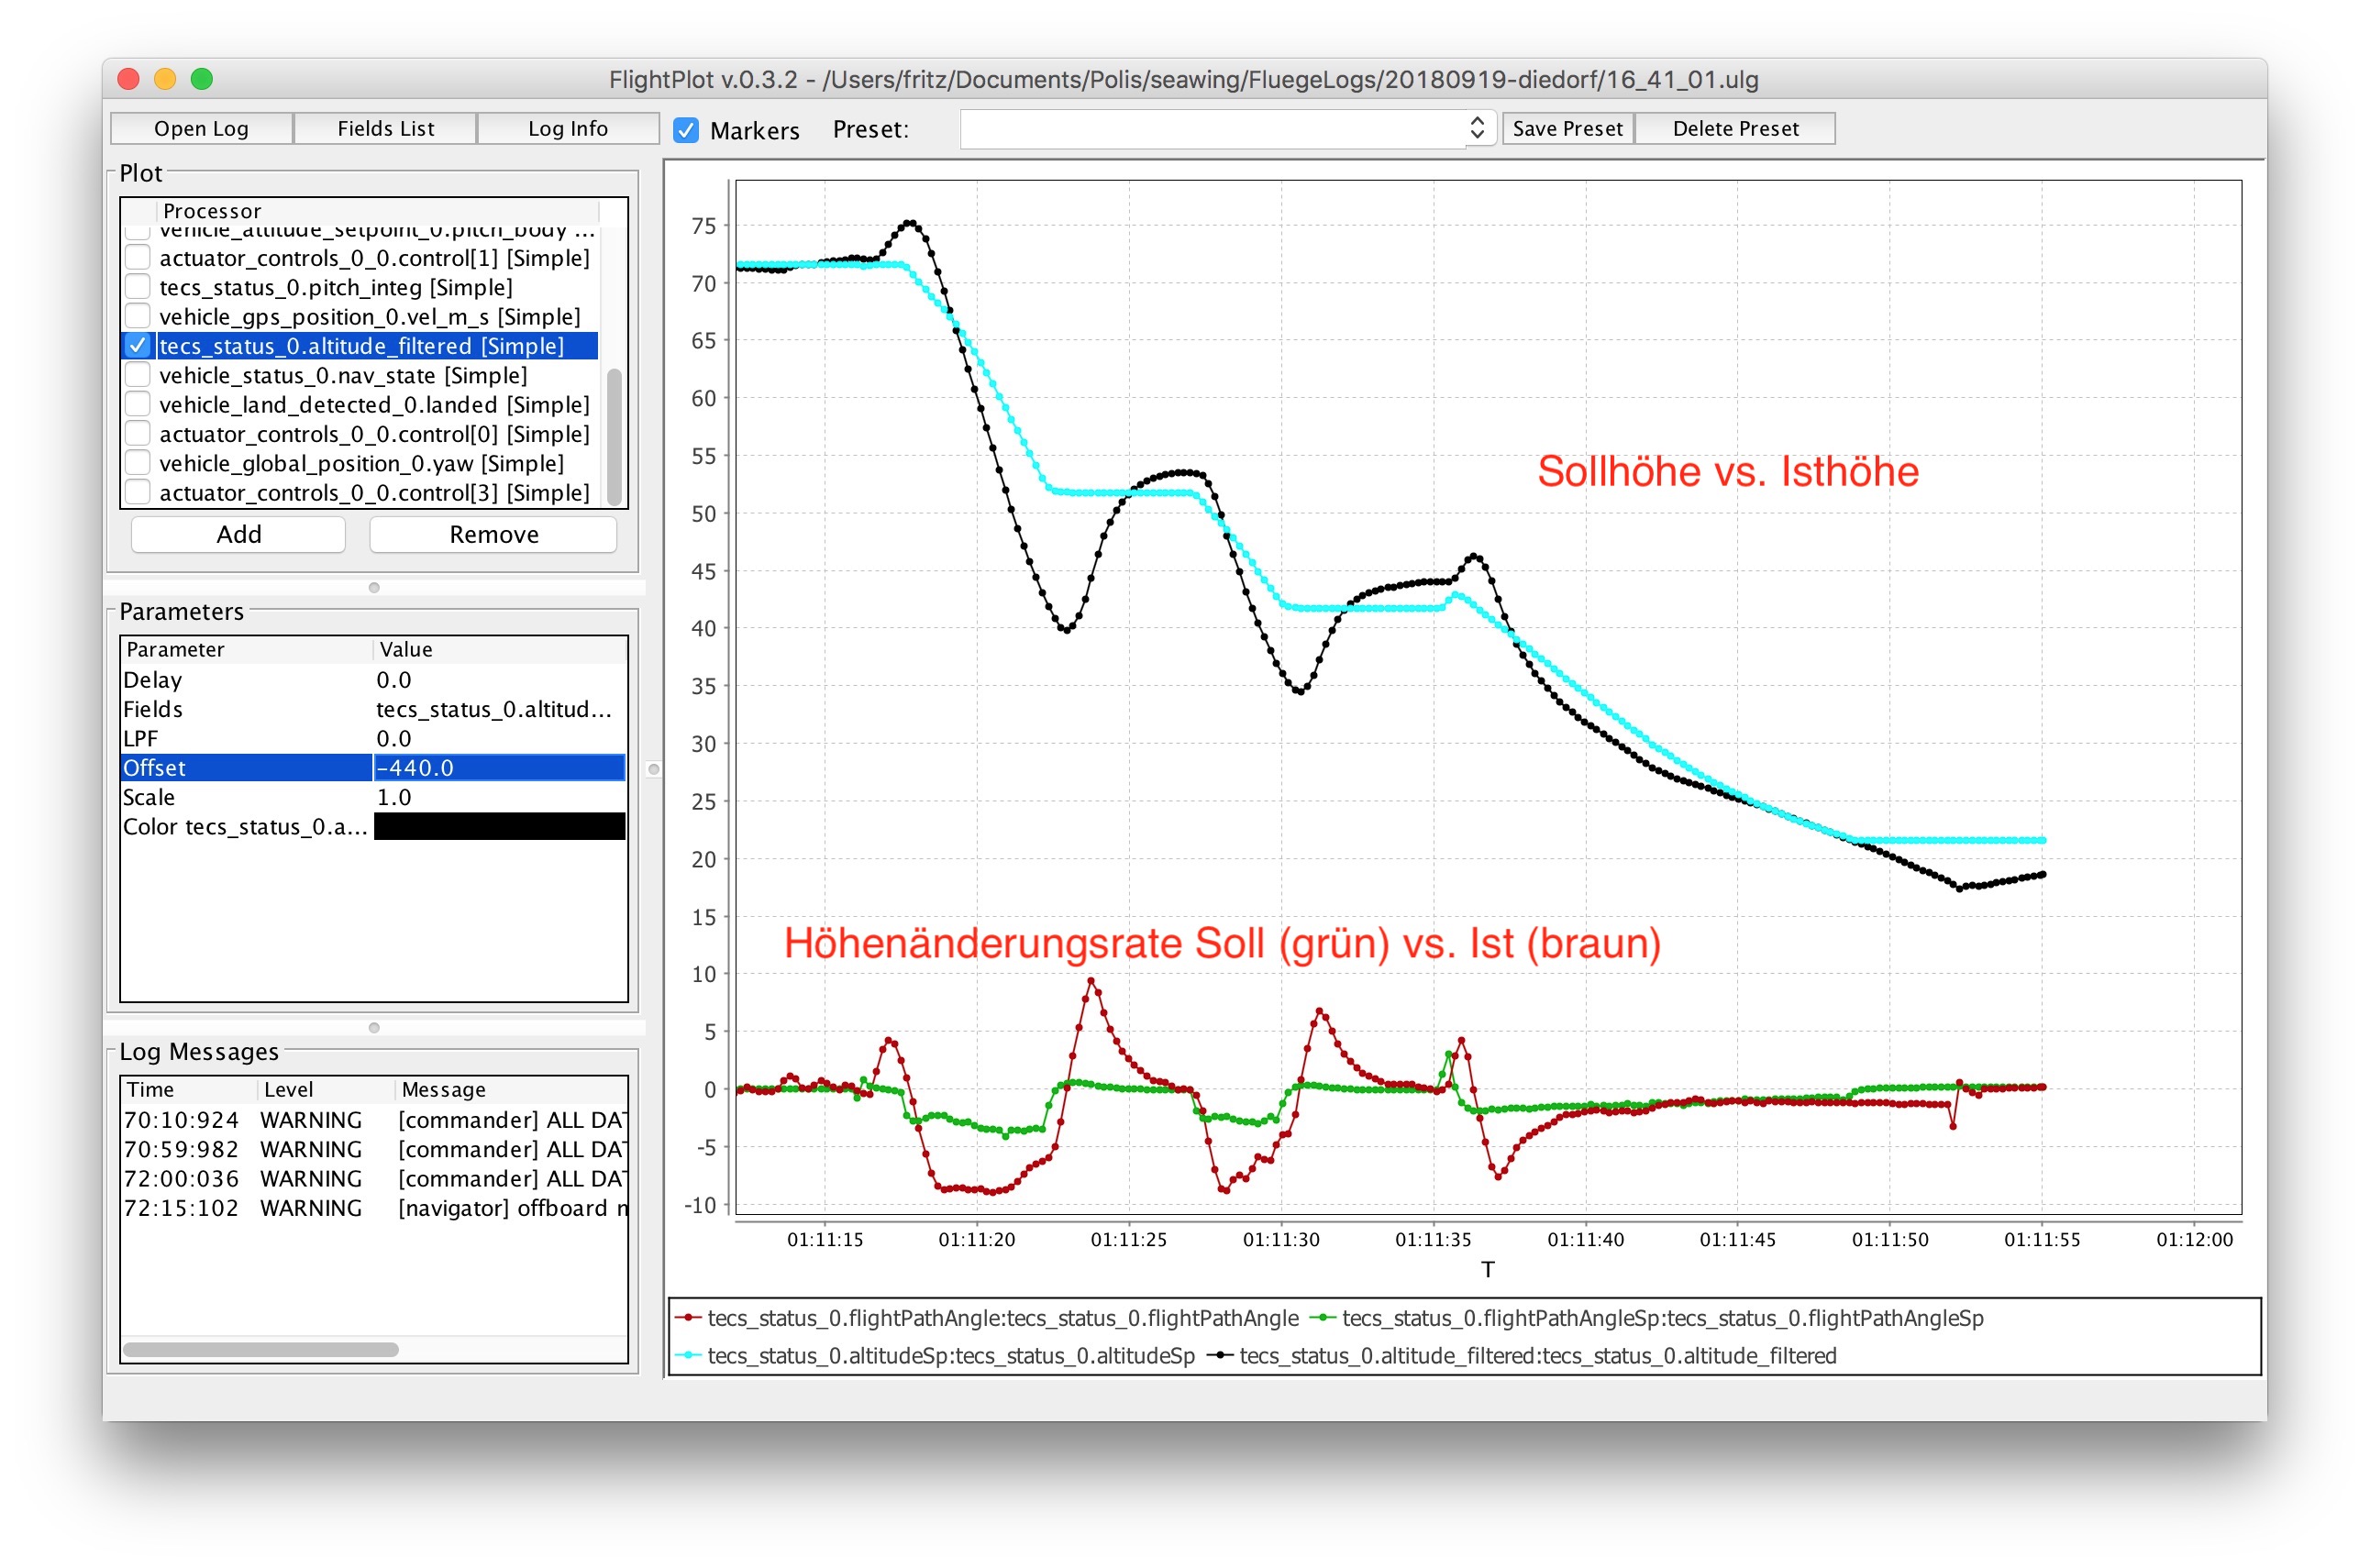The image size is (2370, 1568).
Task: Click the processor list vertical scrollbar
Action: (x=614, y=437)
